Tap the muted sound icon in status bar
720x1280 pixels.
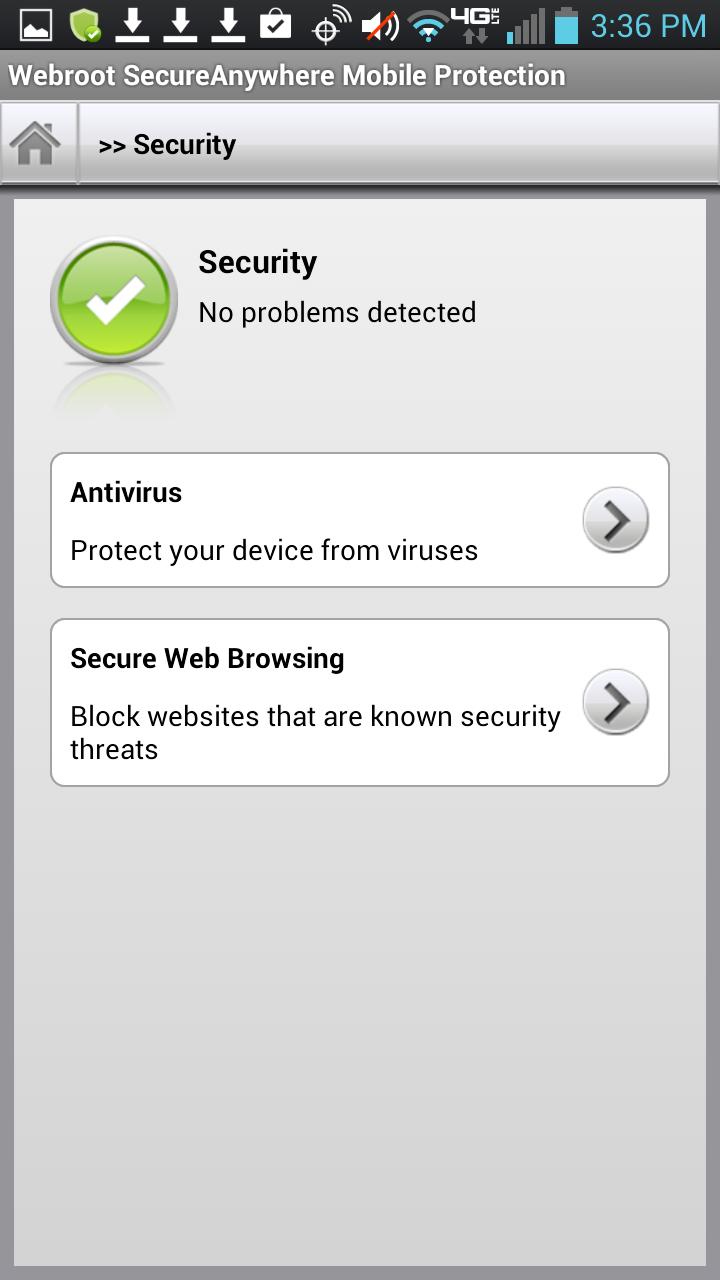click(x=381, y=23)
